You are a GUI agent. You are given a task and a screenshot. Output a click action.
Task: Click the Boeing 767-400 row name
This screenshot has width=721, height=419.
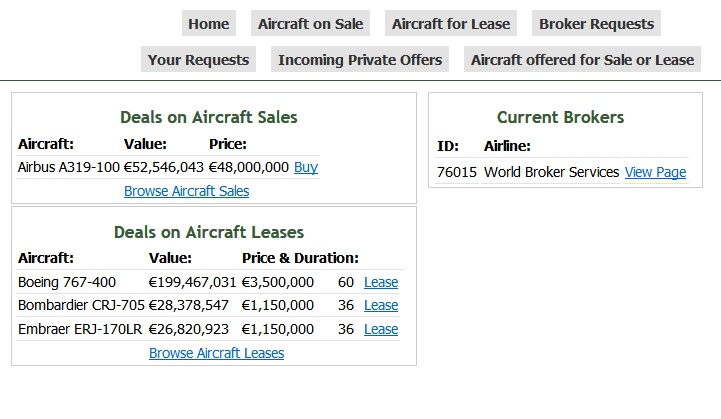point(67,282)
